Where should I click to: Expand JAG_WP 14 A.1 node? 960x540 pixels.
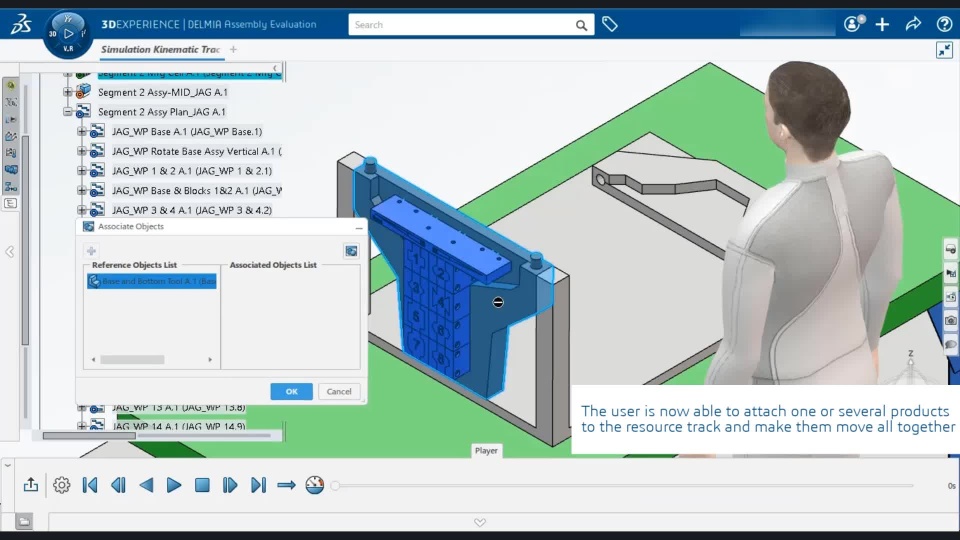[x=81, y=426]
